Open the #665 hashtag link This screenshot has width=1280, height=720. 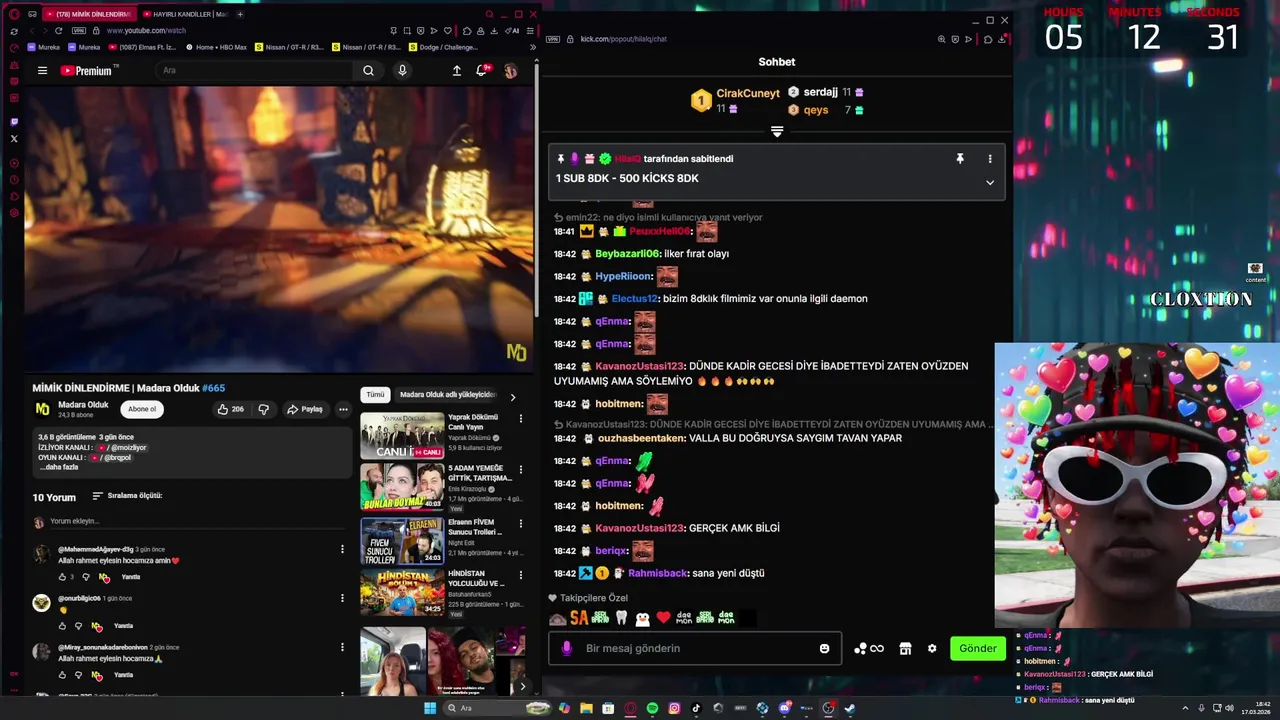pyautogui.click(x=213, y=388)
